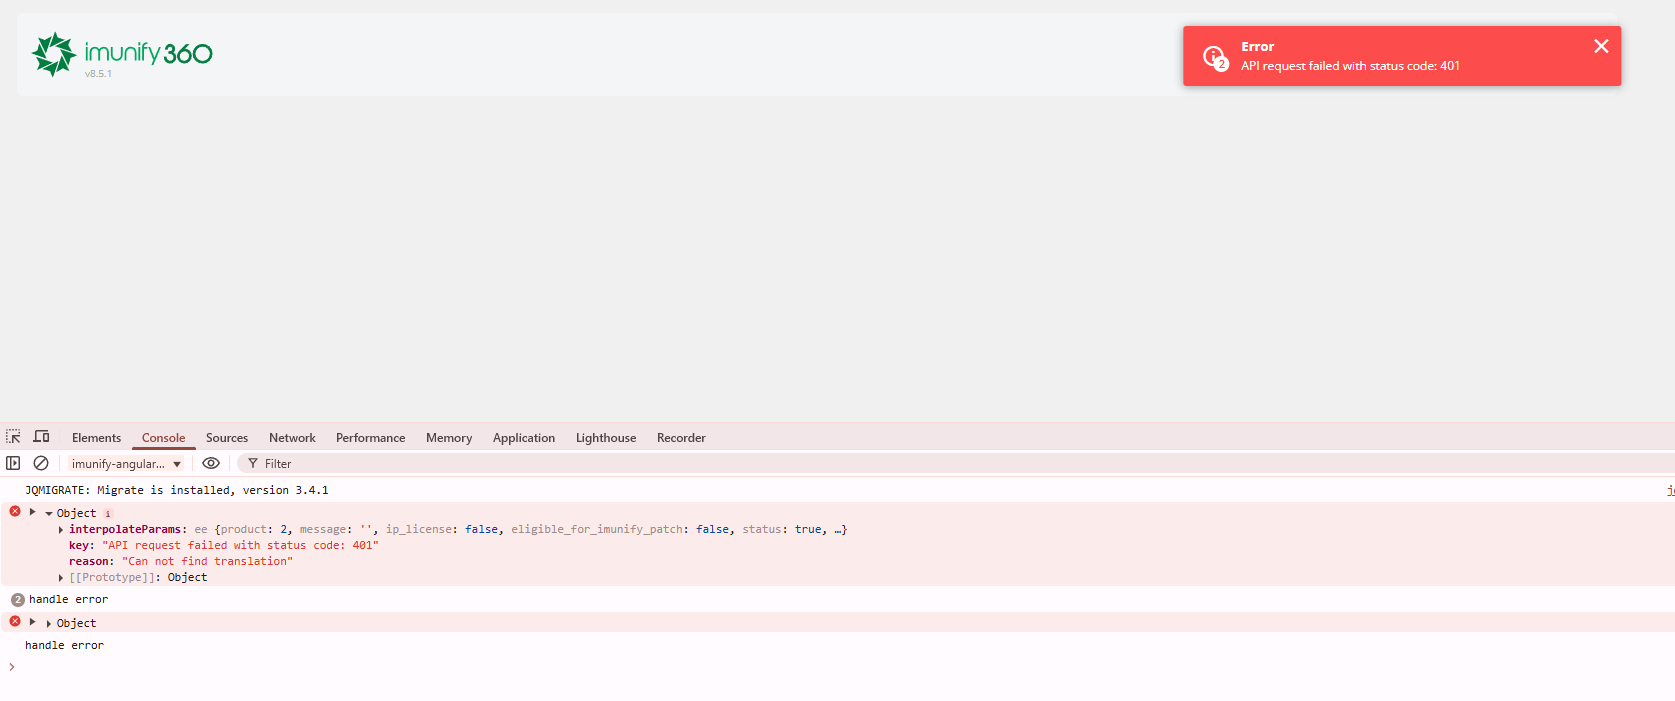1675x701 pixels.
Task: Expand the [[Prototype]] Object property
Action: click(x=61, y=578)
